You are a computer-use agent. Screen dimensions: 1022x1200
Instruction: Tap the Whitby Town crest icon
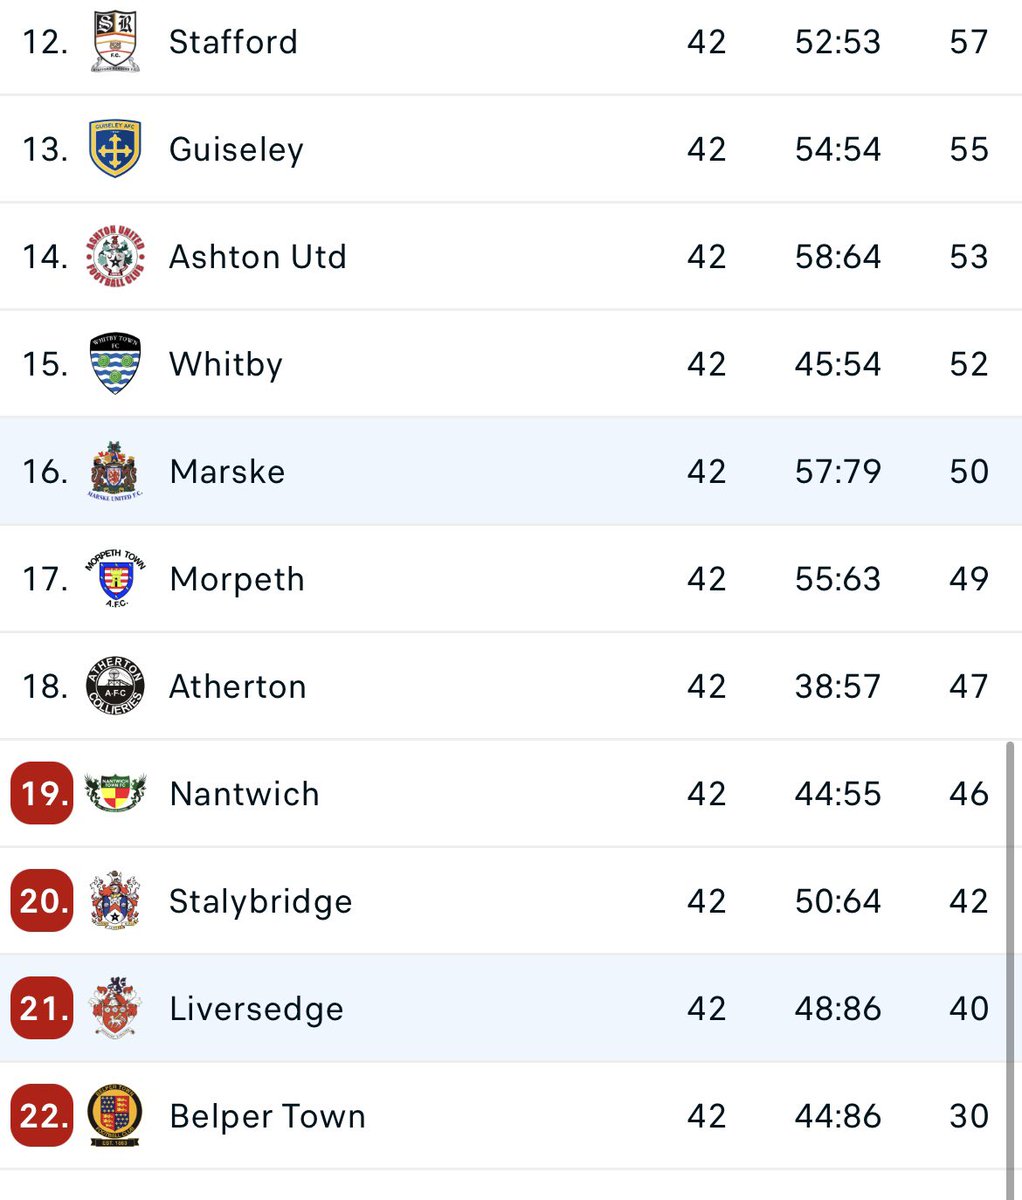(x=115, y=364)
